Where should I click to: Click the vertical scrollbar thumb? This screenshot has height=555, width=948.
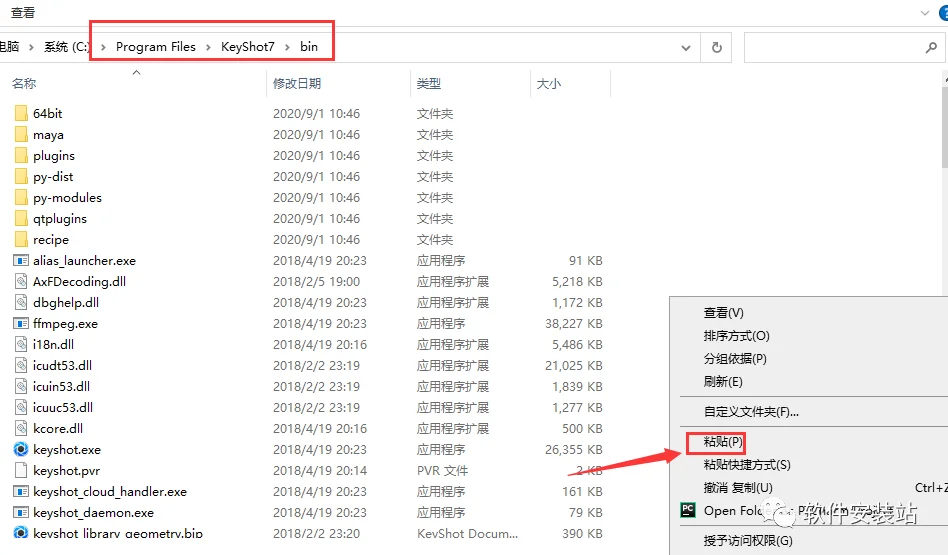944,126
